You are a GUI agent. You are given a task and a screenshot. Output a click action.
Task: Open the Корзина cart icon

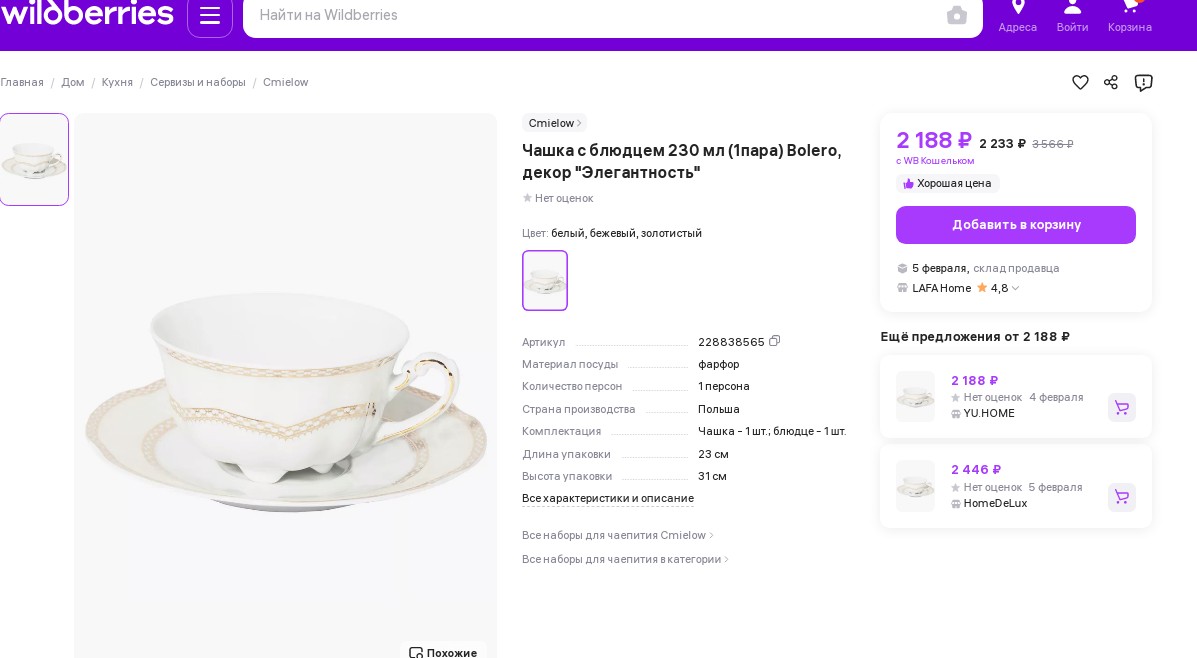(1130, 16)
